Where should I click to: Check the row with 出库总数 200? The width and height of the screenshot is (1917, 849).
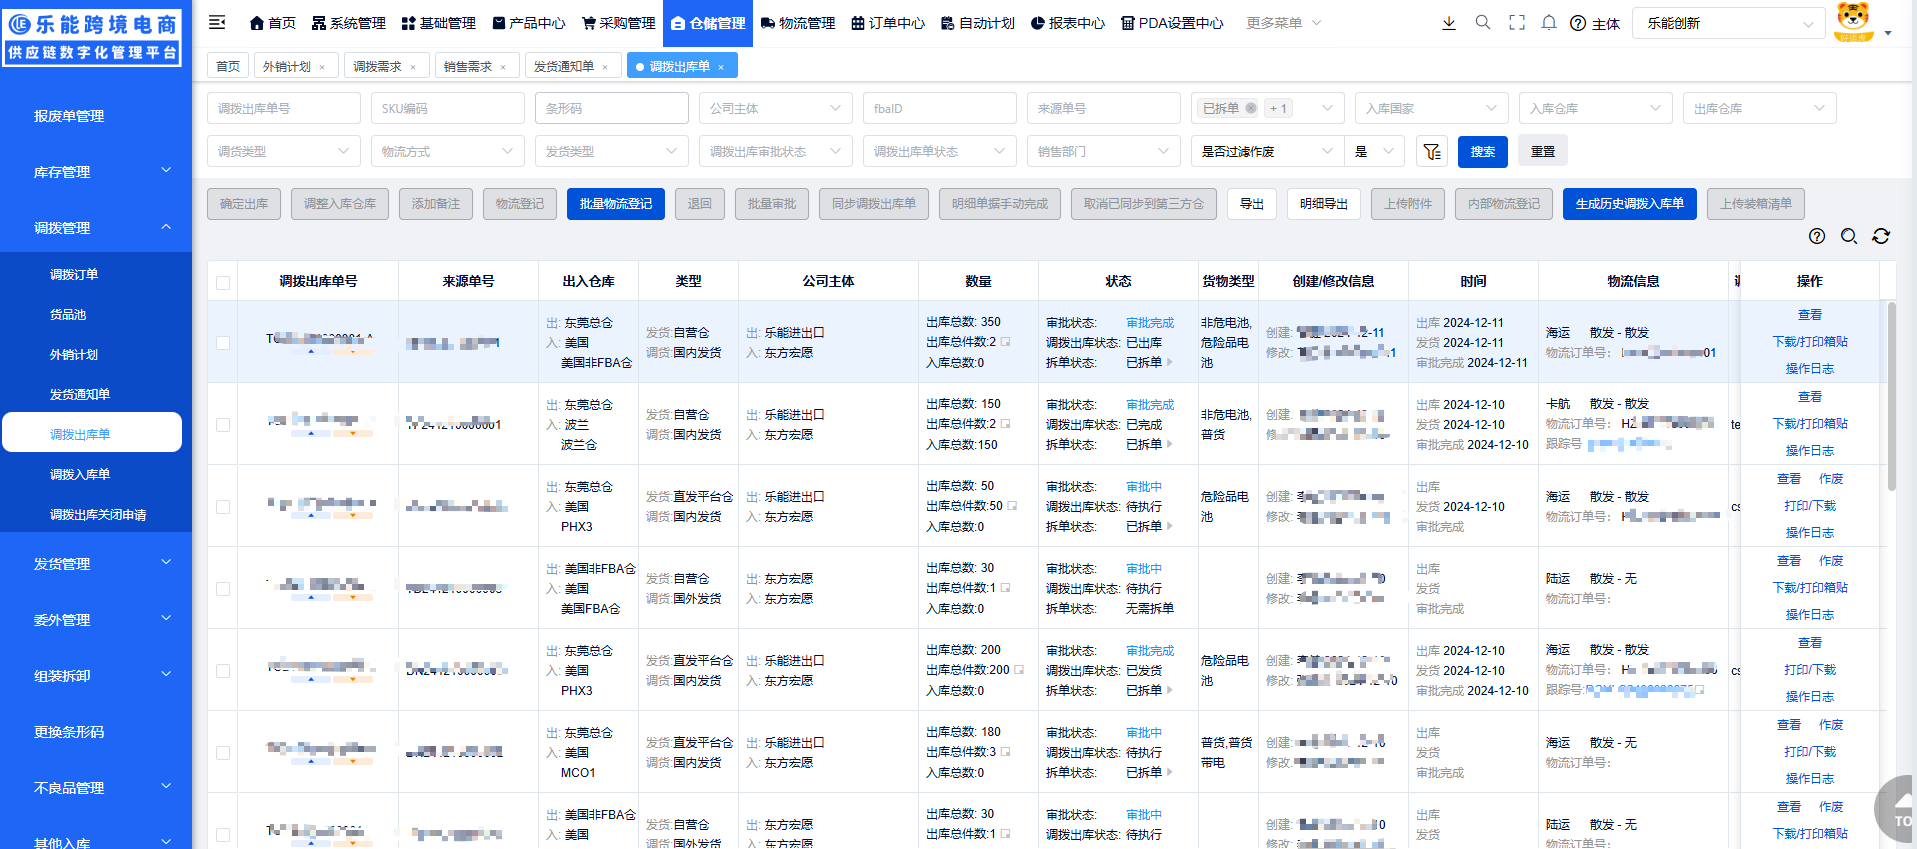223,671
